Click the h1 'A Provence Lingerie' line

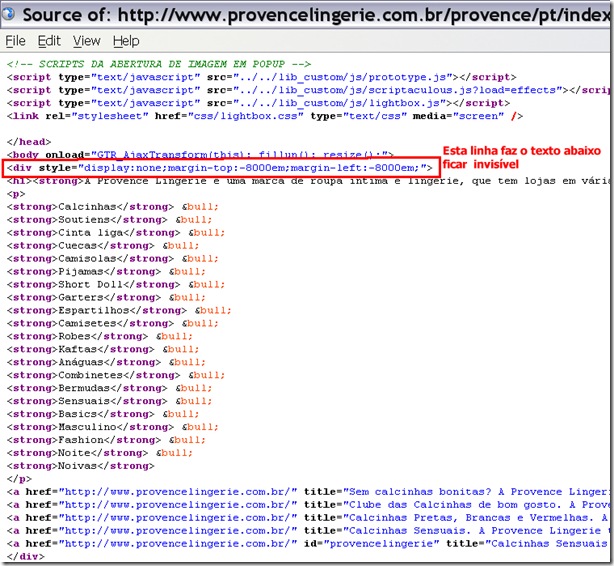tap(308, 181)
